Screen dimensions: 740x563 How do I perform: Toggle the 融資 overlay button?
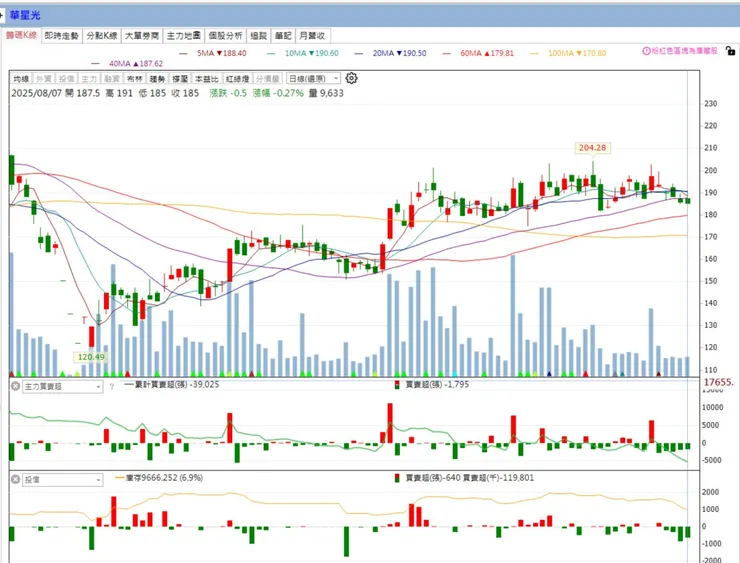click(x=112, y=78)
